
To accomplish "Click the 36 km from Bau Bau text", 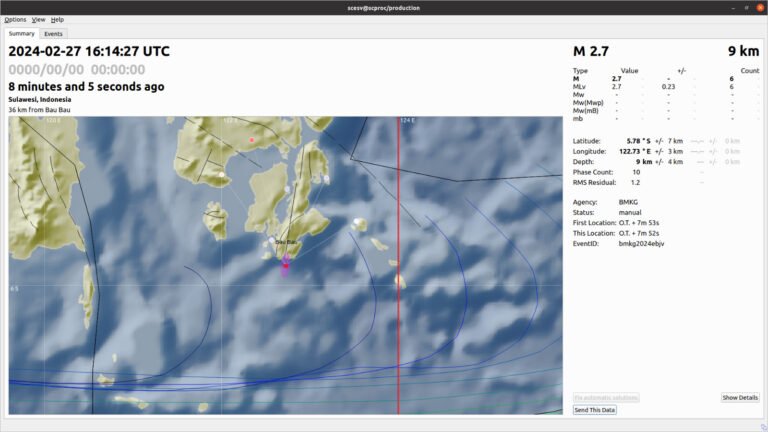I will 39,110.
